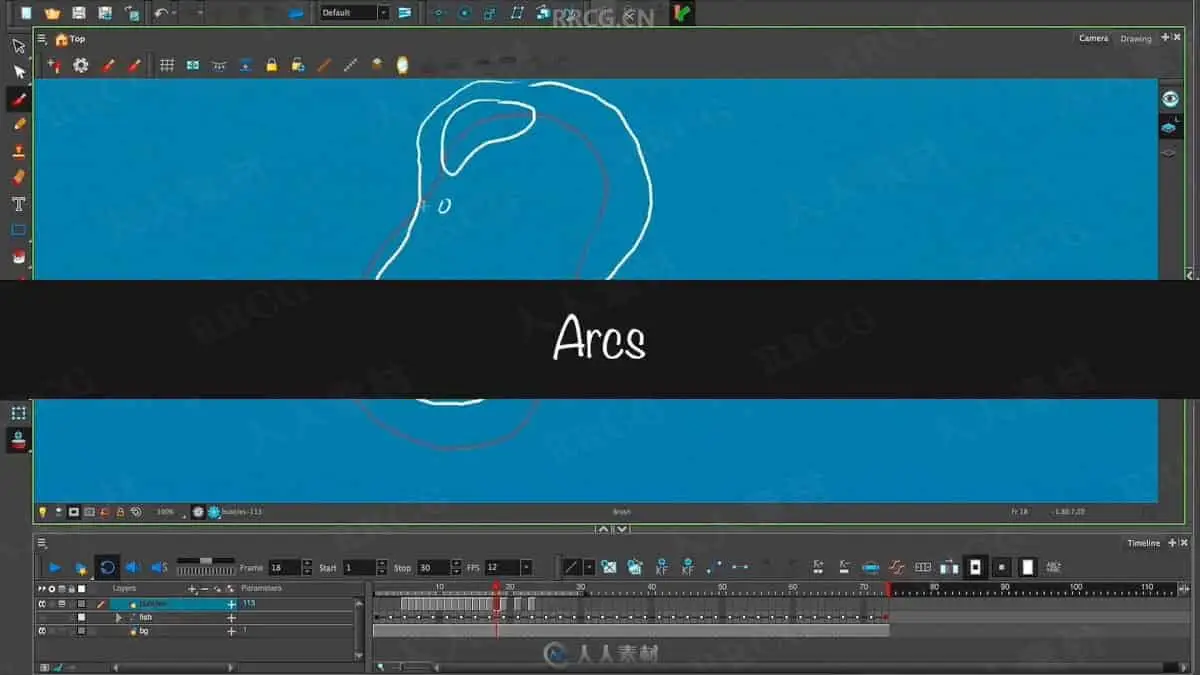Open the Camera view menu hamburger icon
Viewport: 1200px width, 675px height.
point(41,39)
